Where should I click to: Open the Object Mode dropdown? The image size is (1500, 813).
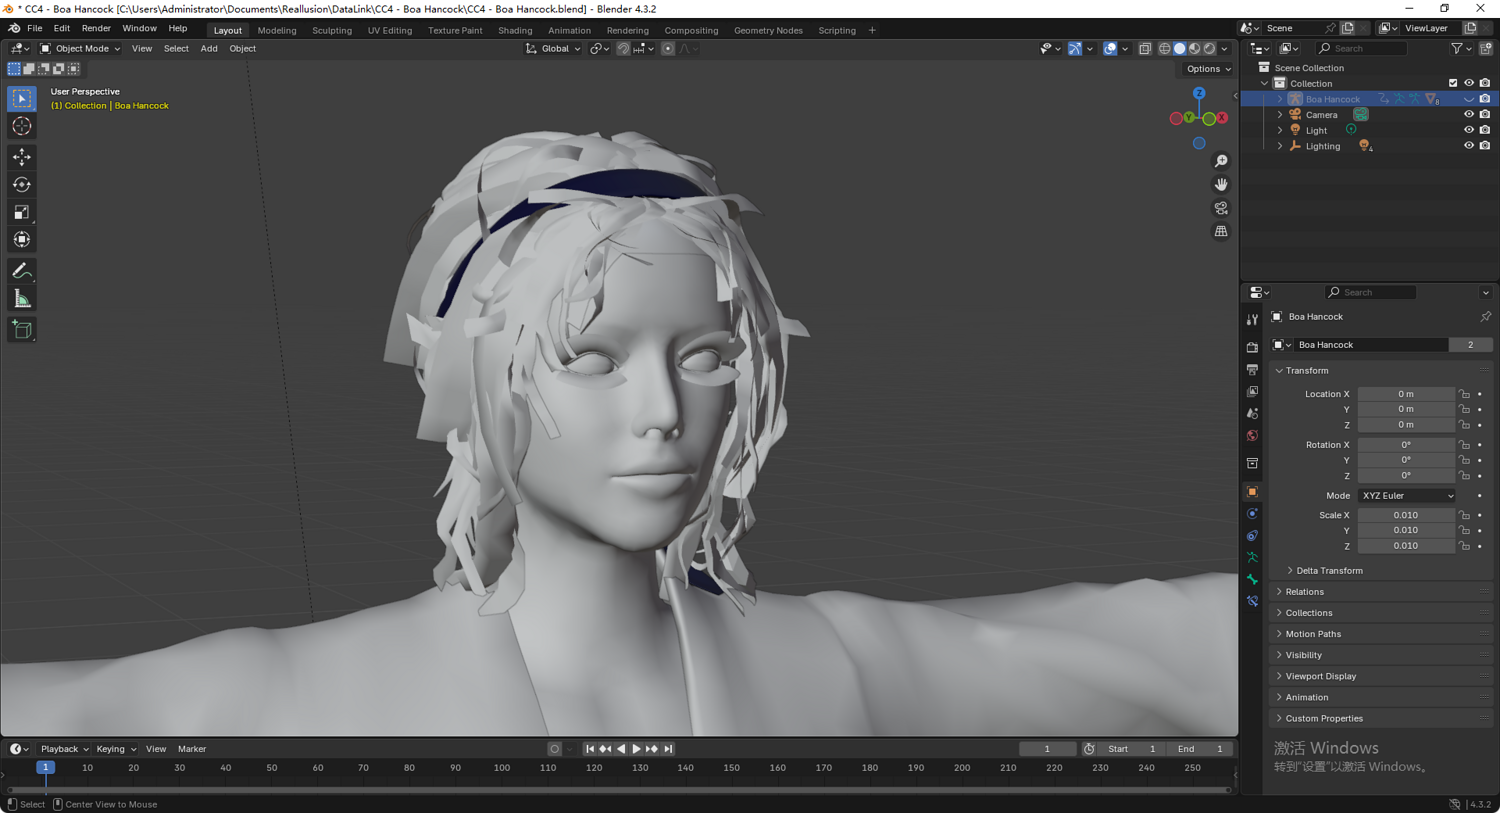pyautogui.click(x=80, y=48)
